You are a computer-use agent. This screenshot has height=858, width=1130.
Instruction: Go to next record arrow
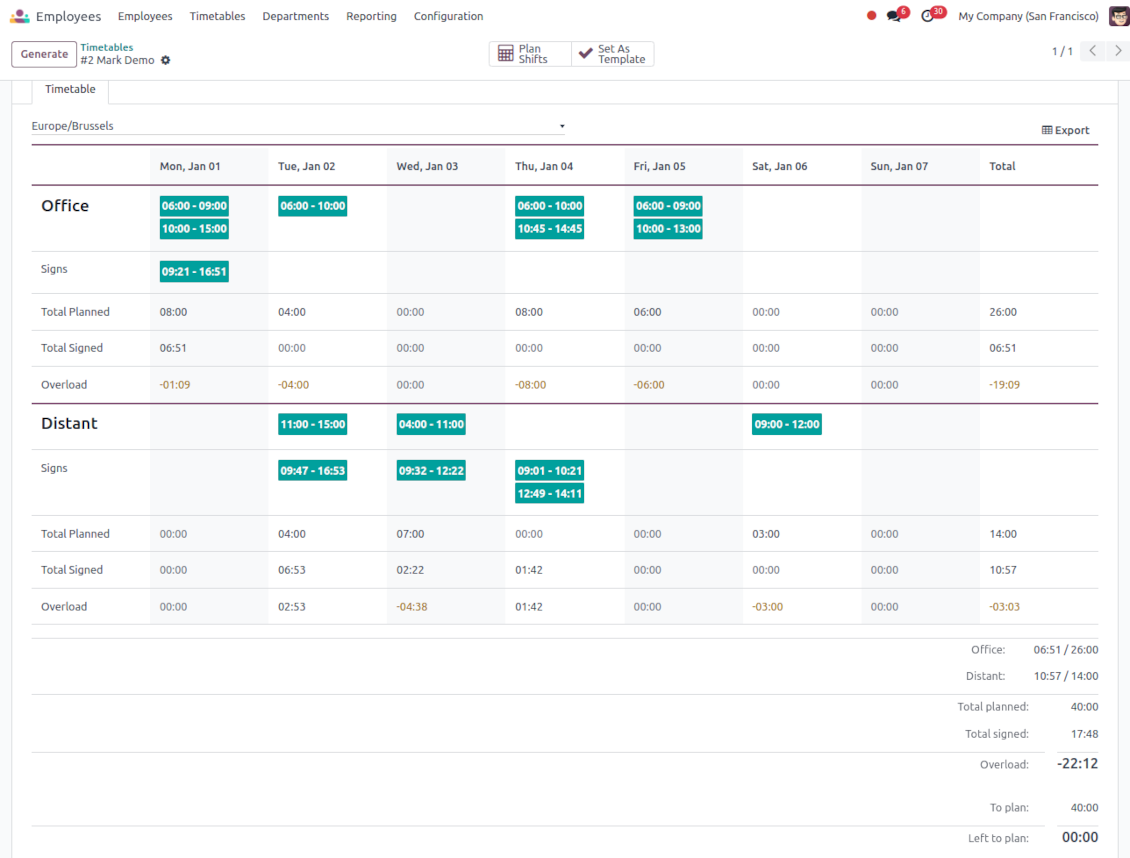(1118, 50)
